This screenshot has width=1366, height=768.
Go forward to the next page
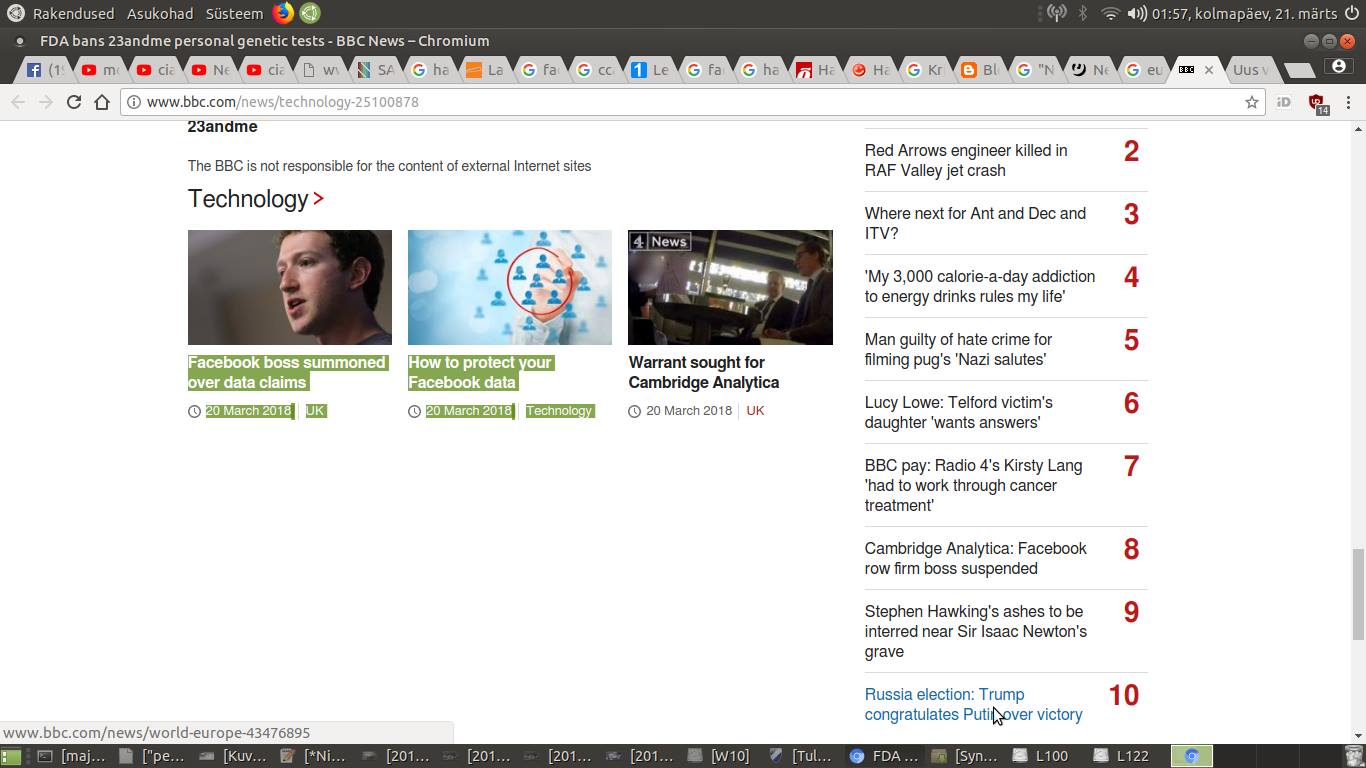(x=45, y=102)
